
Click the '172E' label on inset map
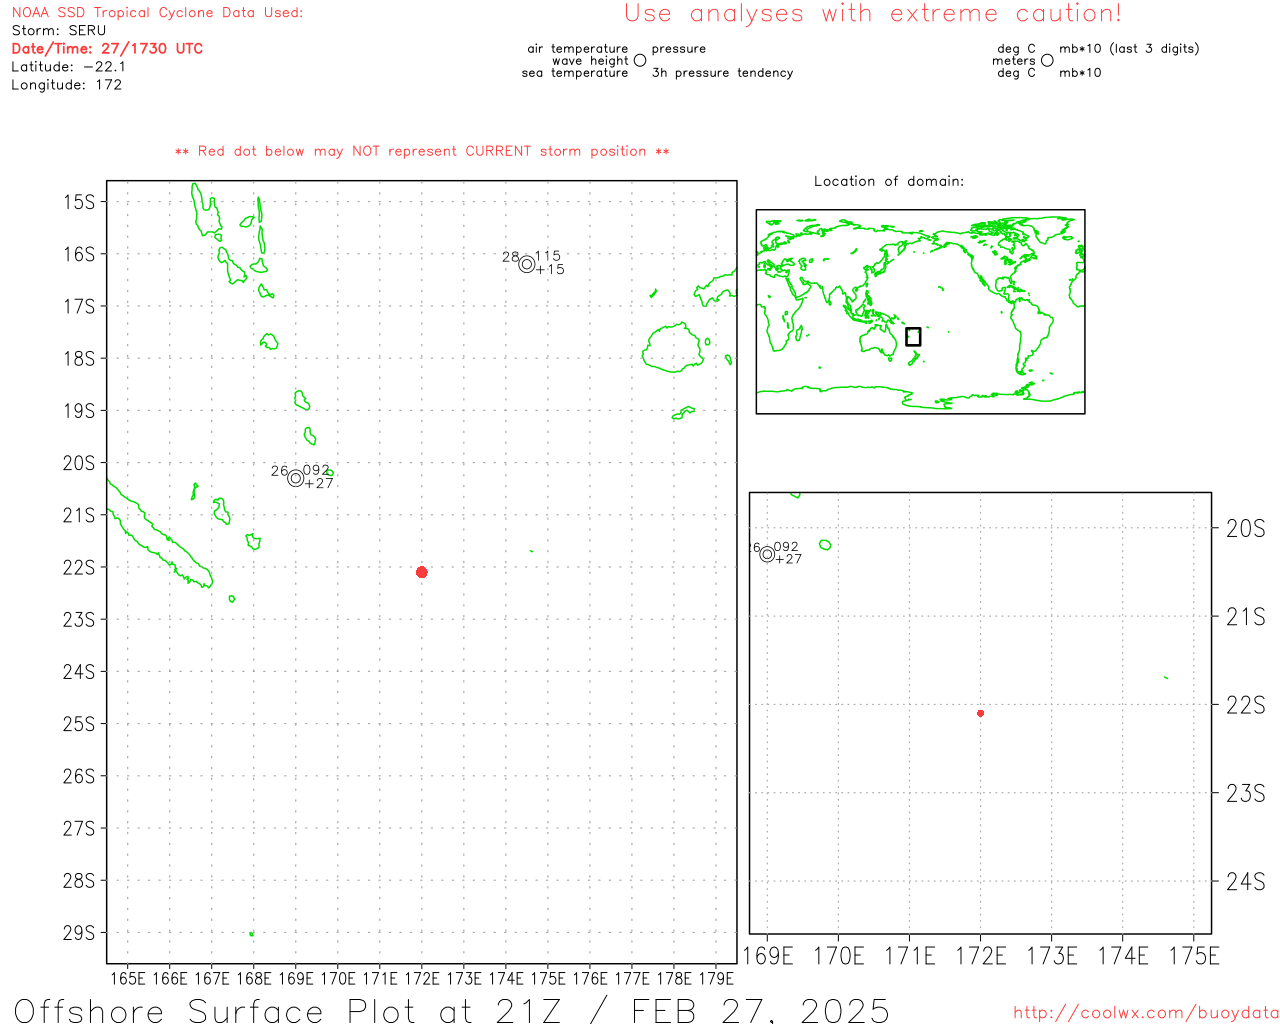click(x=981, y=956)
